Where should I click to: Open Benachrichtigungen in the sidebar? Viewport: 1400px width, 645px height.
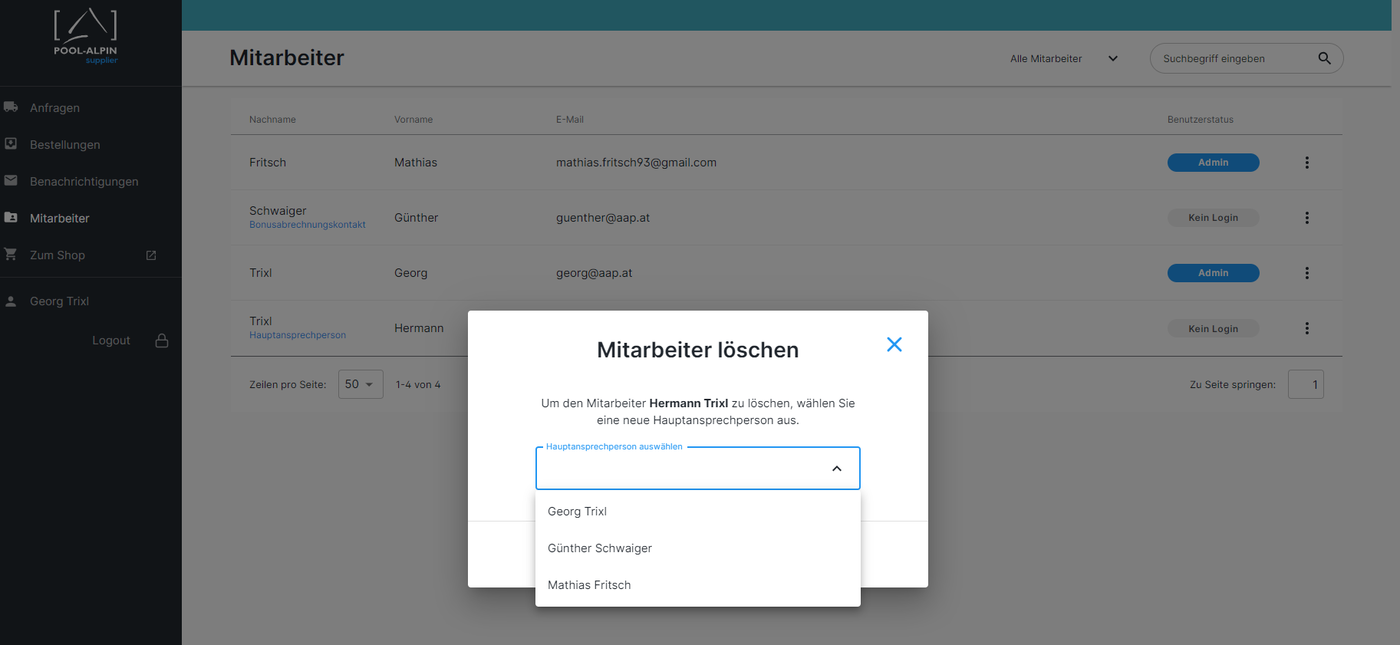84,182
